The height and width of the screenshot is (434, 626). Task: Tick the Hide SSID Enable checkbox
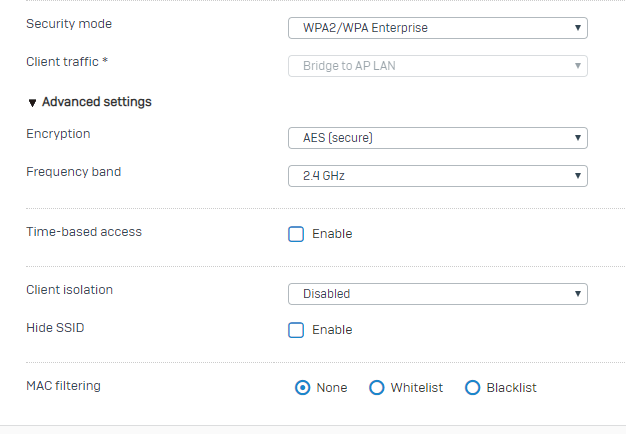[x=296, y=330]
